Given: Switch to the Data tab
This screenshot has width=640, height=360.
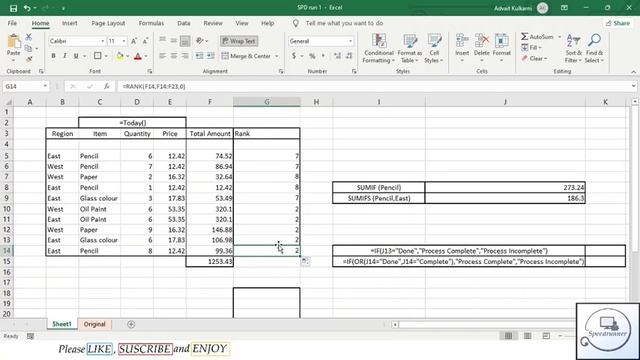Looking at the screenshot, I should pos(184,23).
